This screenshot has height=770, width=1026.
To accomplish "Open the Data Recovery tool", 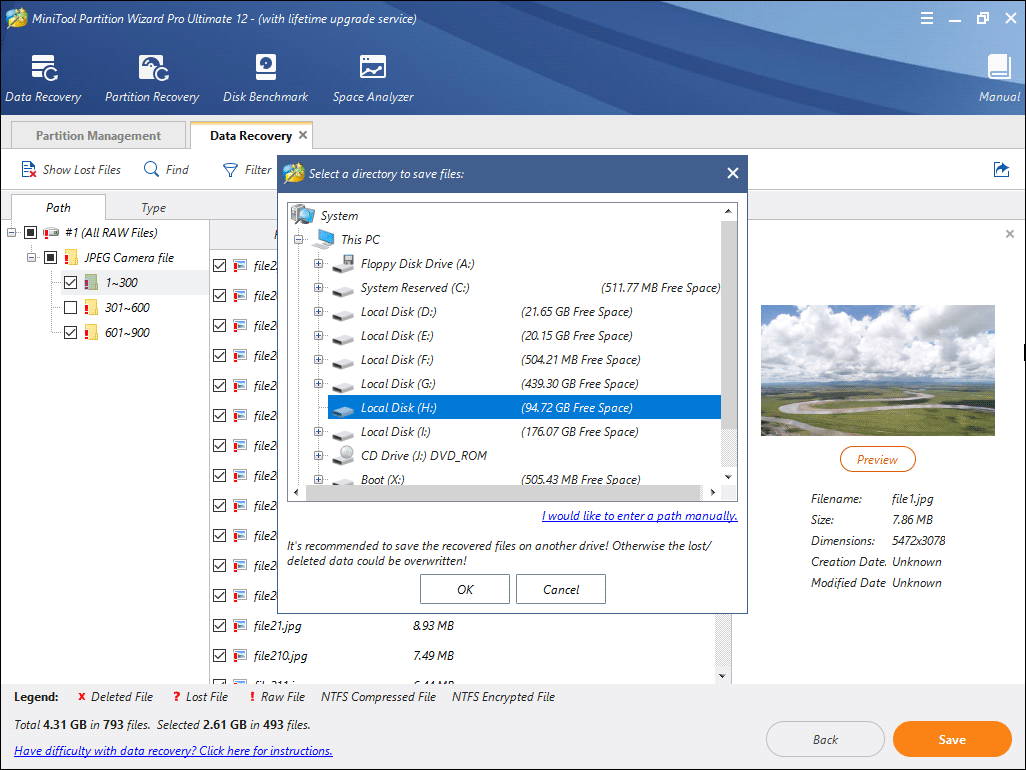I will pyautogui.click(x=43, y=77).
